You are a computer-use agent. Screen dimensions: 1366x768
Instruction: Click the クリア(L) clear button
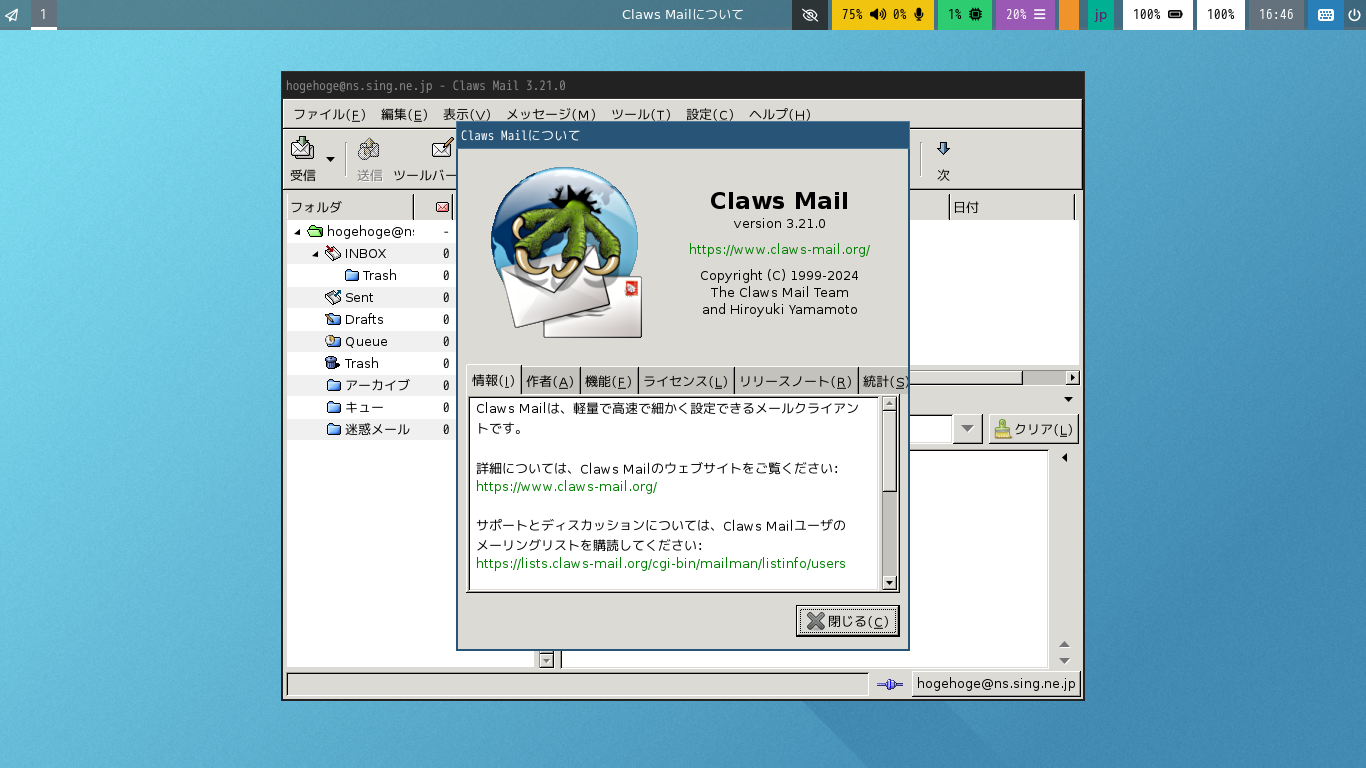coord(1033,429)
